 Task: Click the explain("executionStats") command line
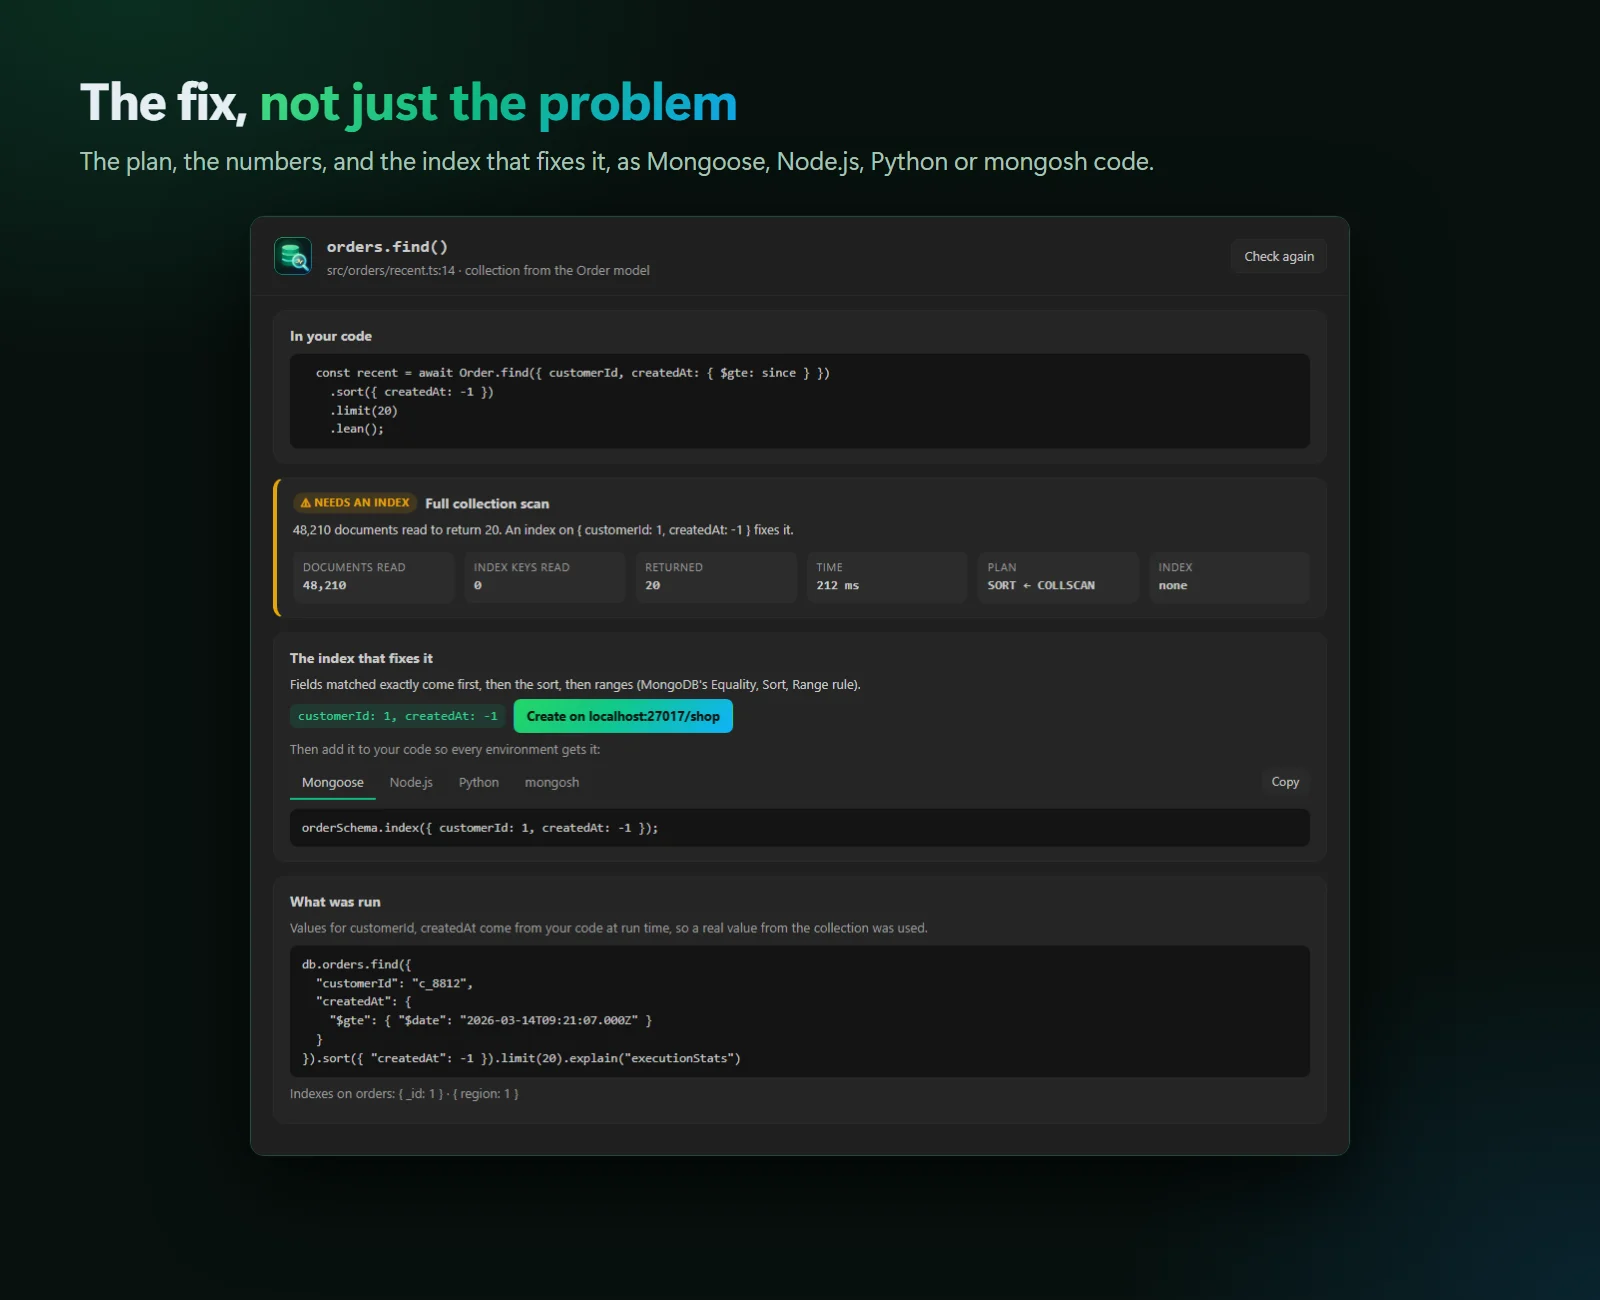click(521, 1058)
